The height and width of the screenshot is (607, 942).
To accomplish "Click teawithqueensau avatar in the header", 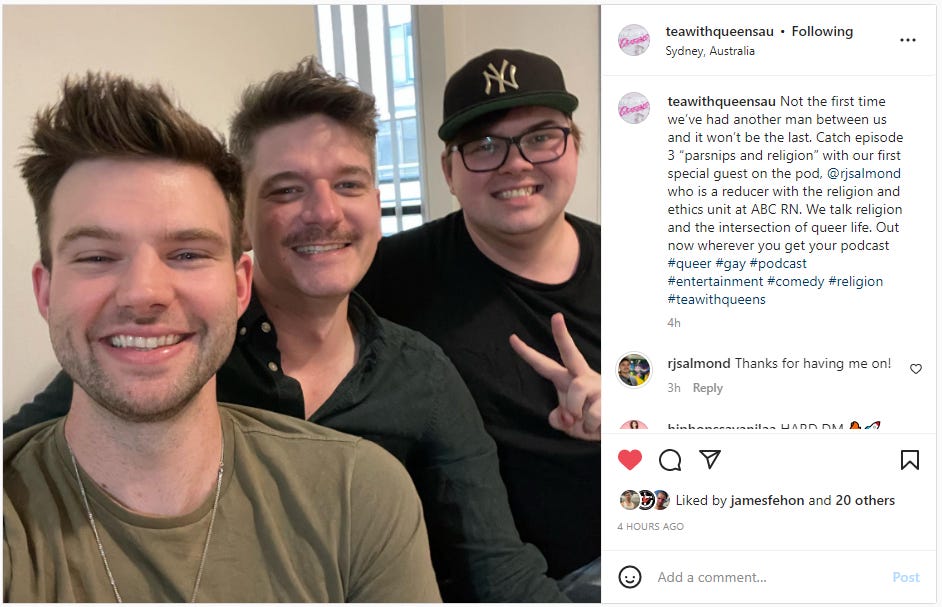I will pyautogui.click(x=634, y=40).
